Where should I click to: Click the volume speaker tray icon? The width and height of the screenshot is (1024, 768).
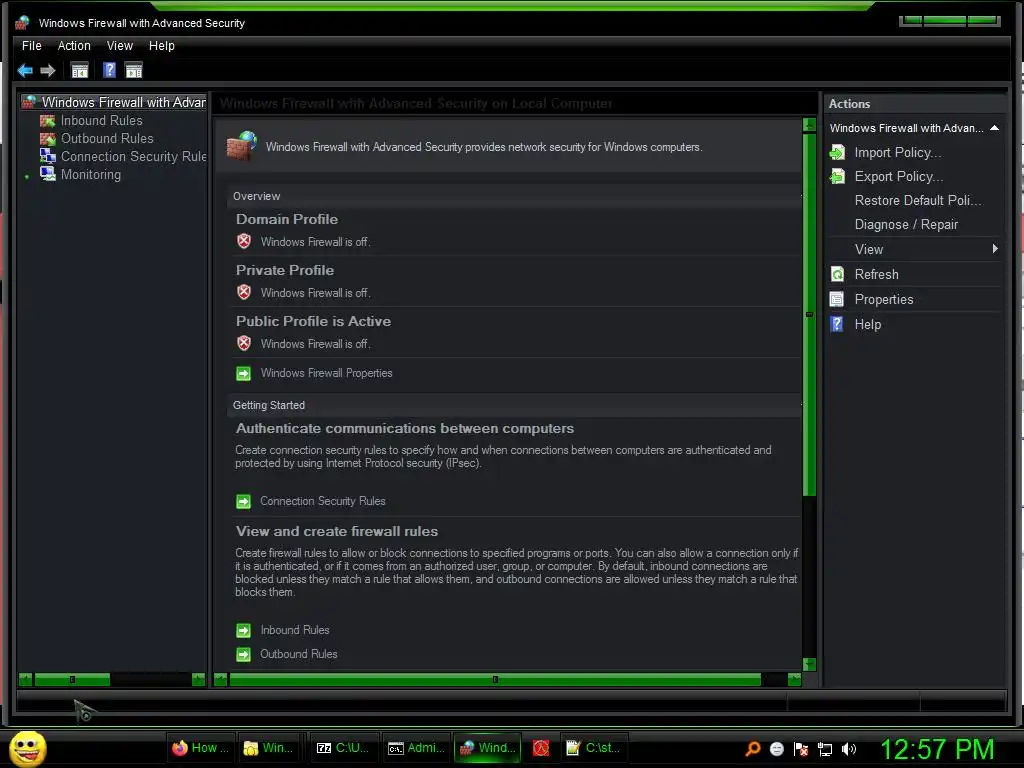(x=848, y=749)
